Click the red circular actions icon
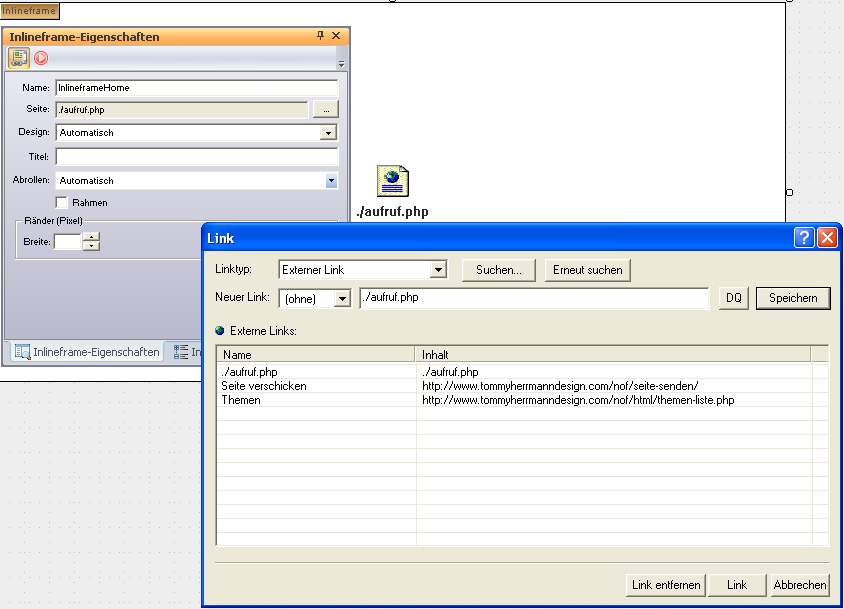This screenshot has width=844, height=609. click(x=41, y=58)
